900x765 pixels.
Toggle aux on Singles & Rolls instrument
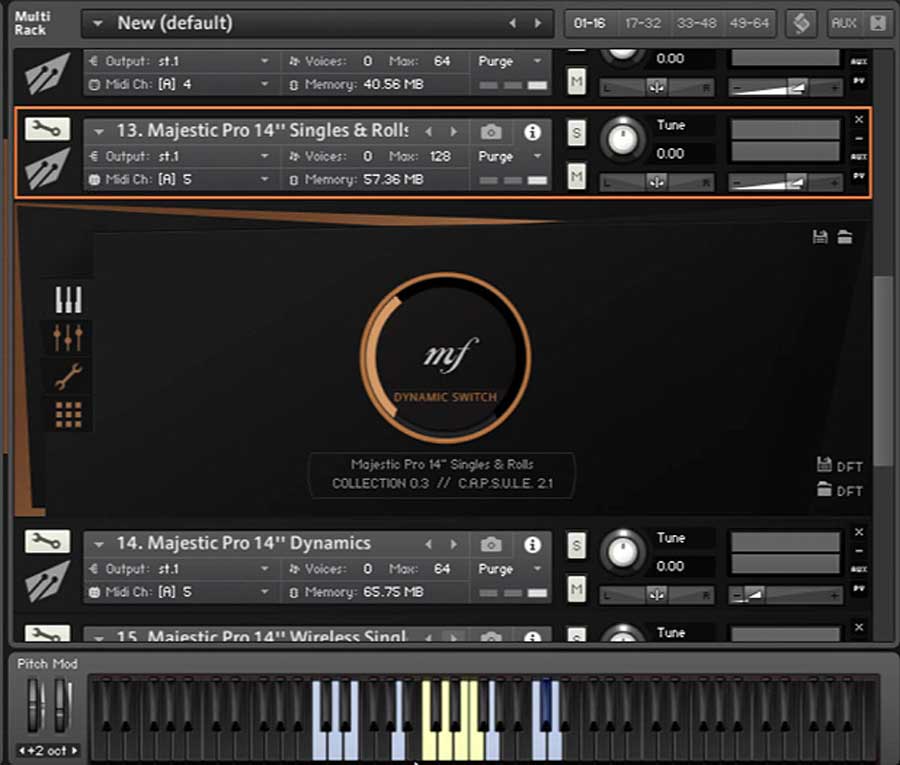pos(859,157)
